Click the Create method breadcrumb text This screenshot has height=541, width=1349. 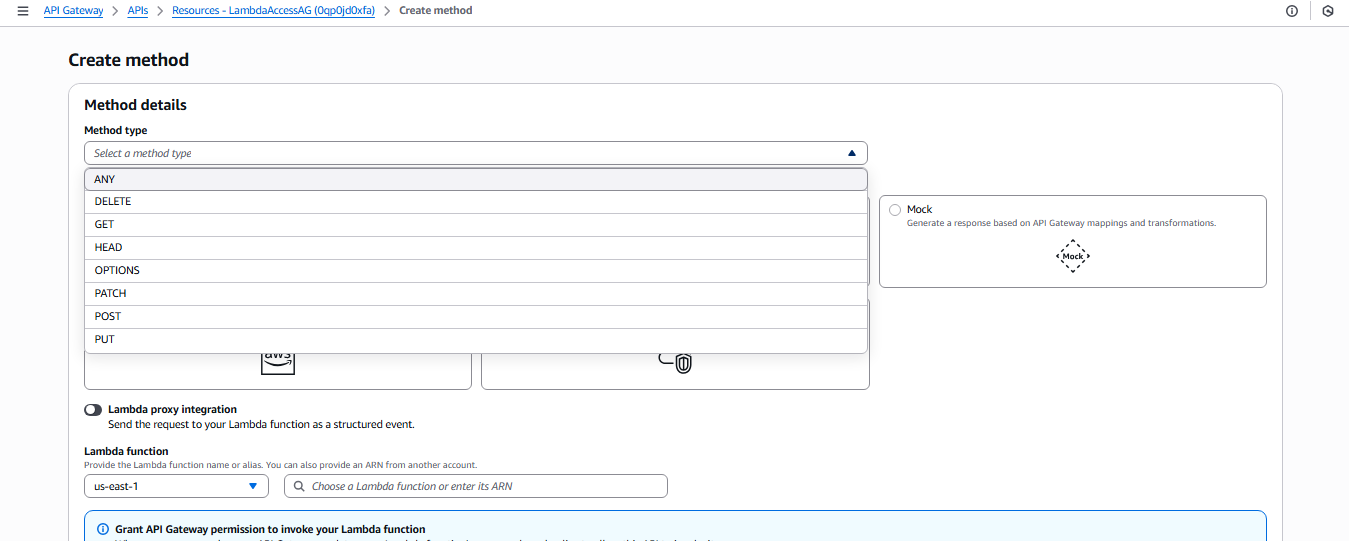click(436, 11)
